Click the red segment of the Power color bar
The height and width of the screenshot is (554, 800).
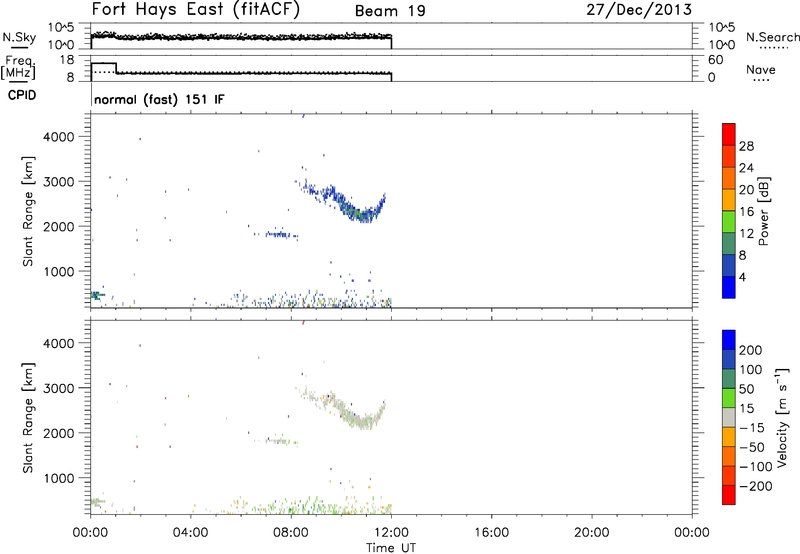pyautogui.click(x=729, y=134)
